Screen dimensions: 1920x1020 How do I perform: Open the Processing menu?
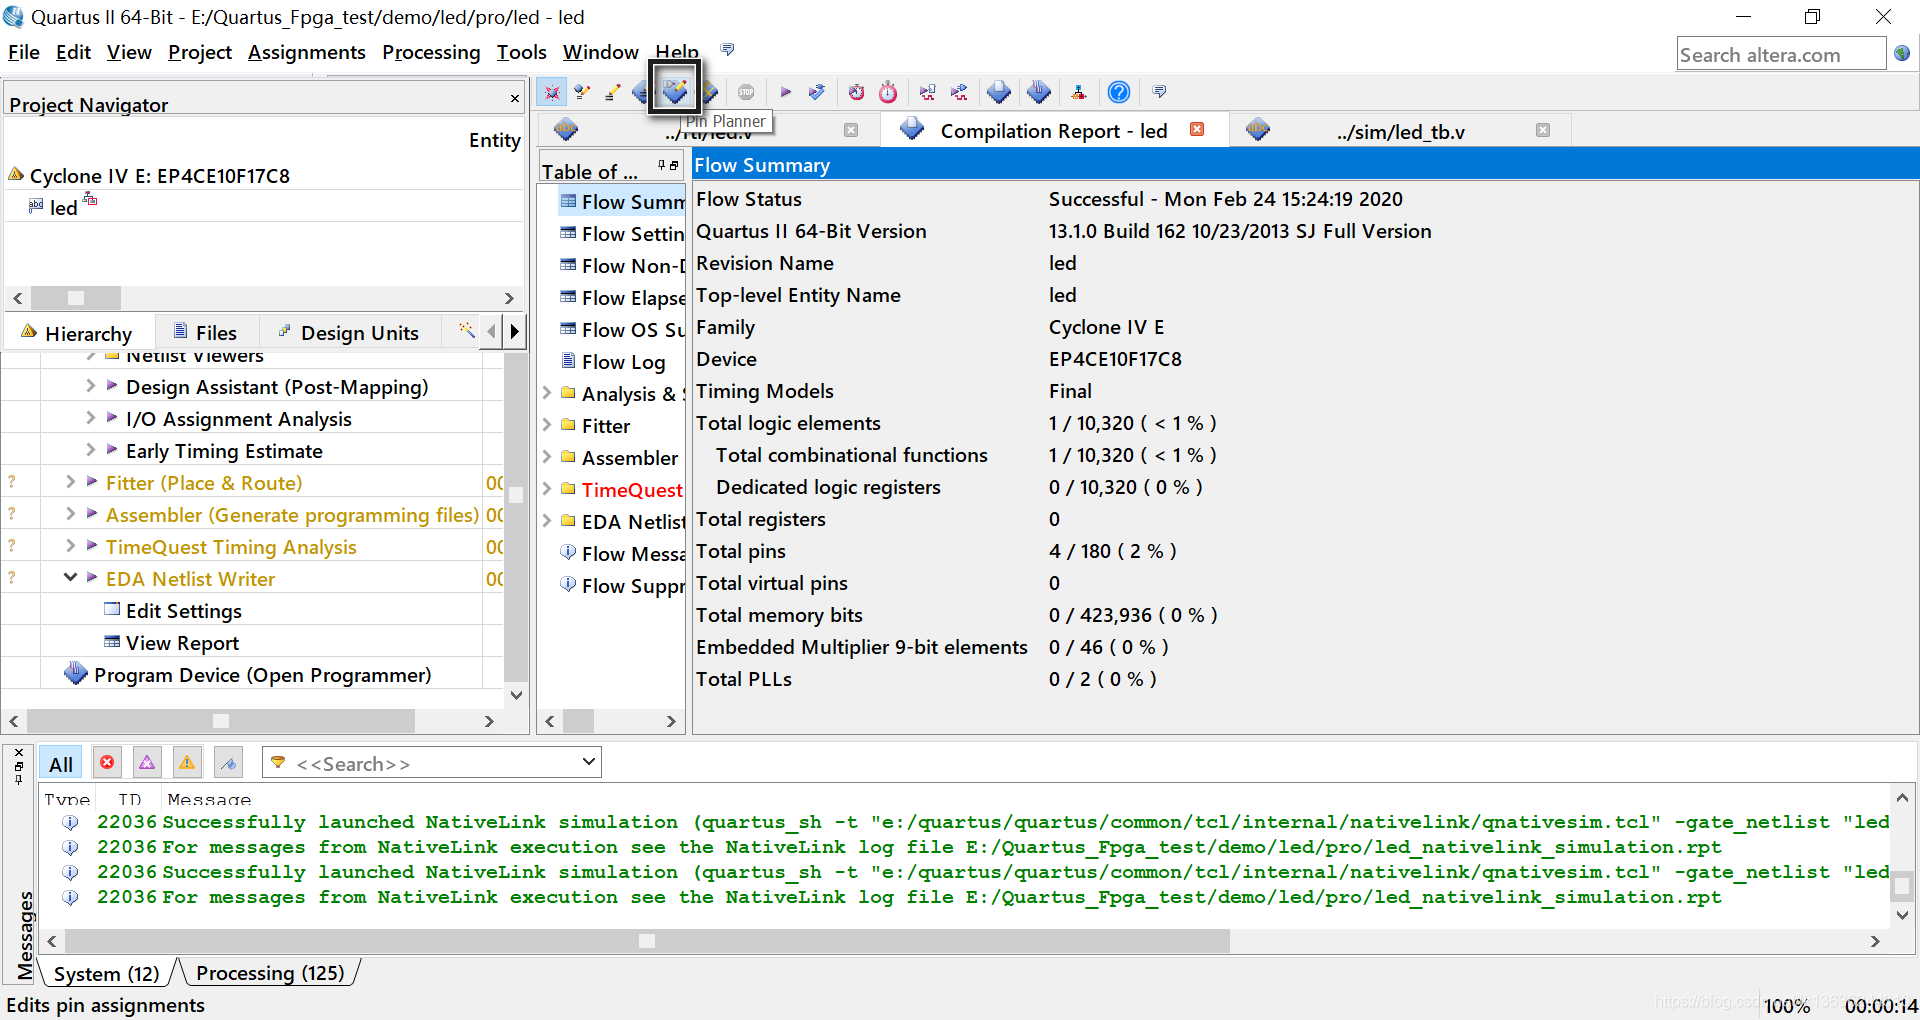pyautogui.click(x=431, y=52)
